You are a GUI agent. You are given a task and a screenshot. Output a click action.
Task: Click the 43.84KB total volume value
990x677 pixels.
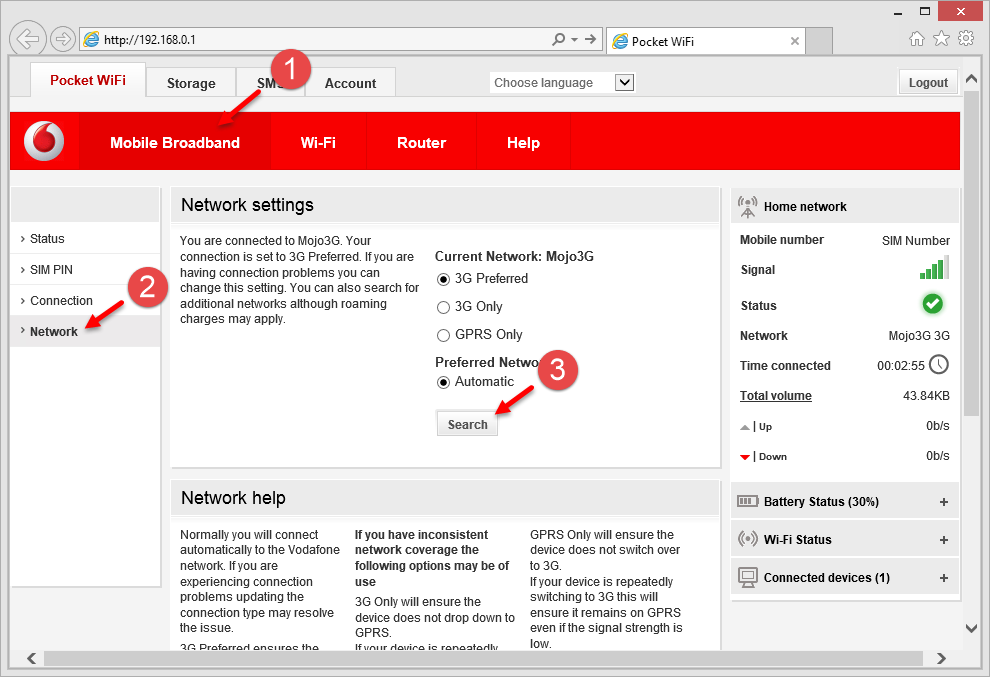coord(926,396)
